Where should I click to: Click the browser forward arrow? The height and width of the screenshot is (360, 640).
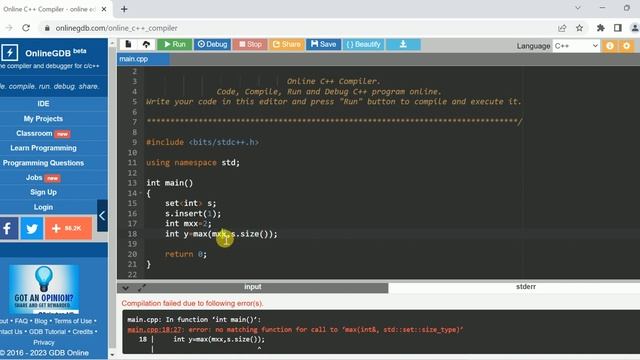(9, 28)
